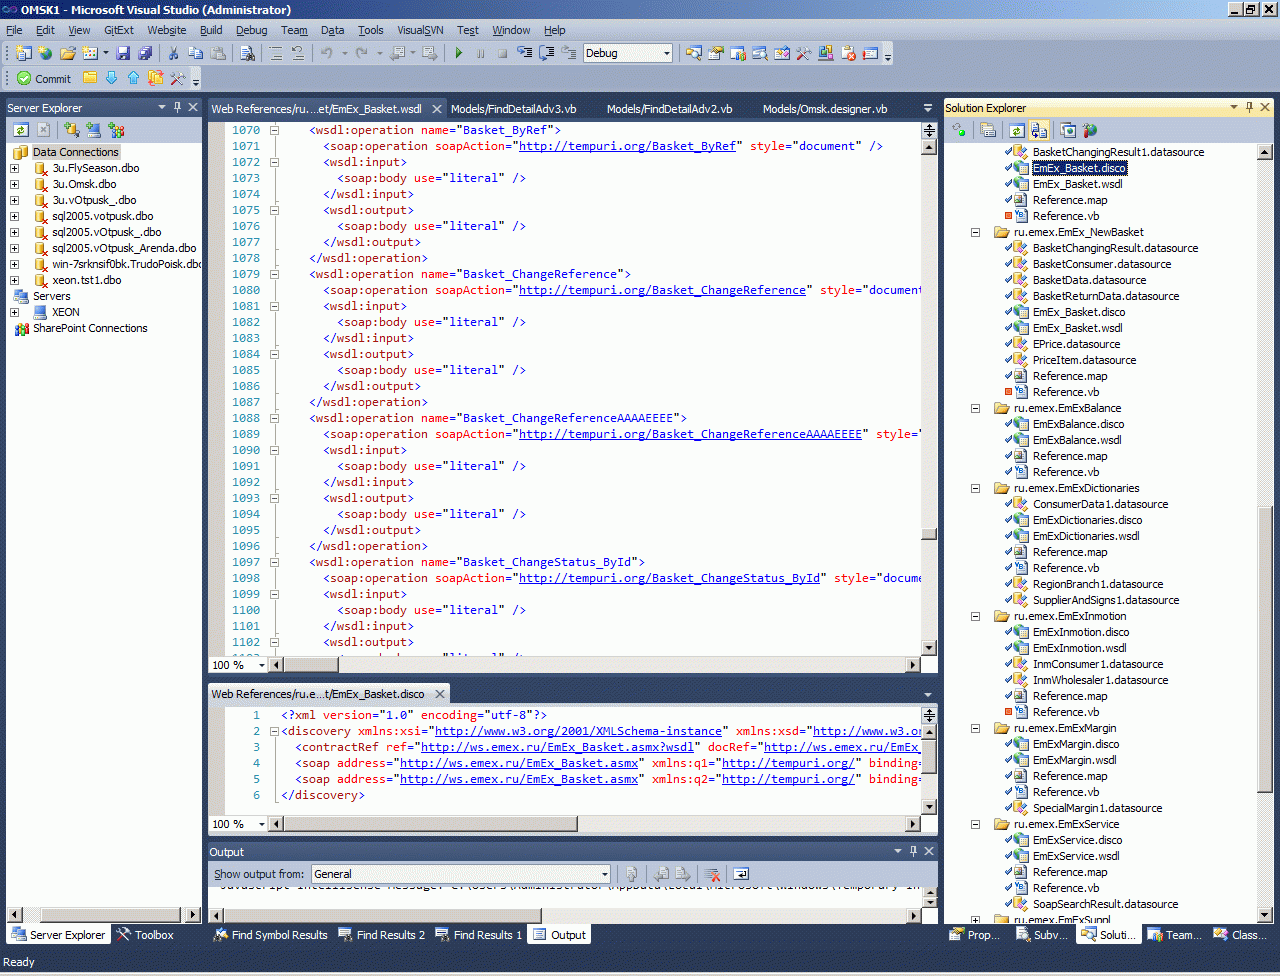Select SharePoint Connections in Server Explorer

click(x=90, y=328)
